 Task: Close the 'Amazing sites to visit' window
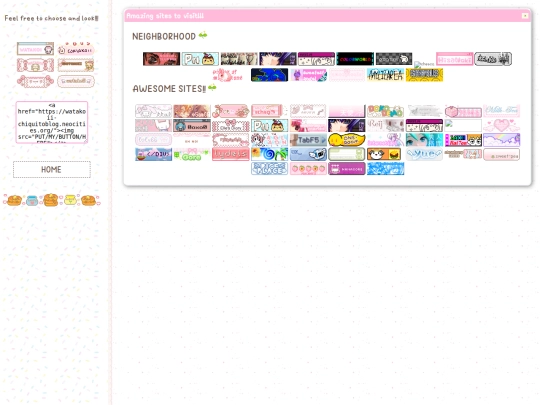pyautogui.click(x=525, y=16)
